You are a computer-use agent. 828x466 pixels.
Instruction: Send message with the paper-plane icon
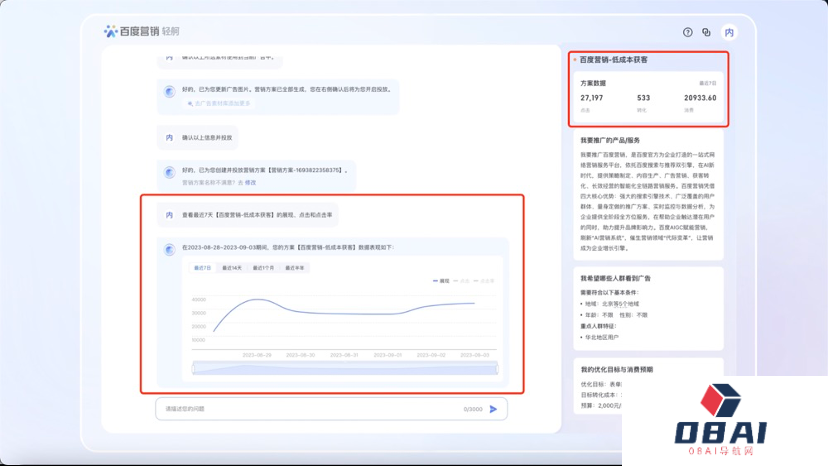(x=493, y=409)
